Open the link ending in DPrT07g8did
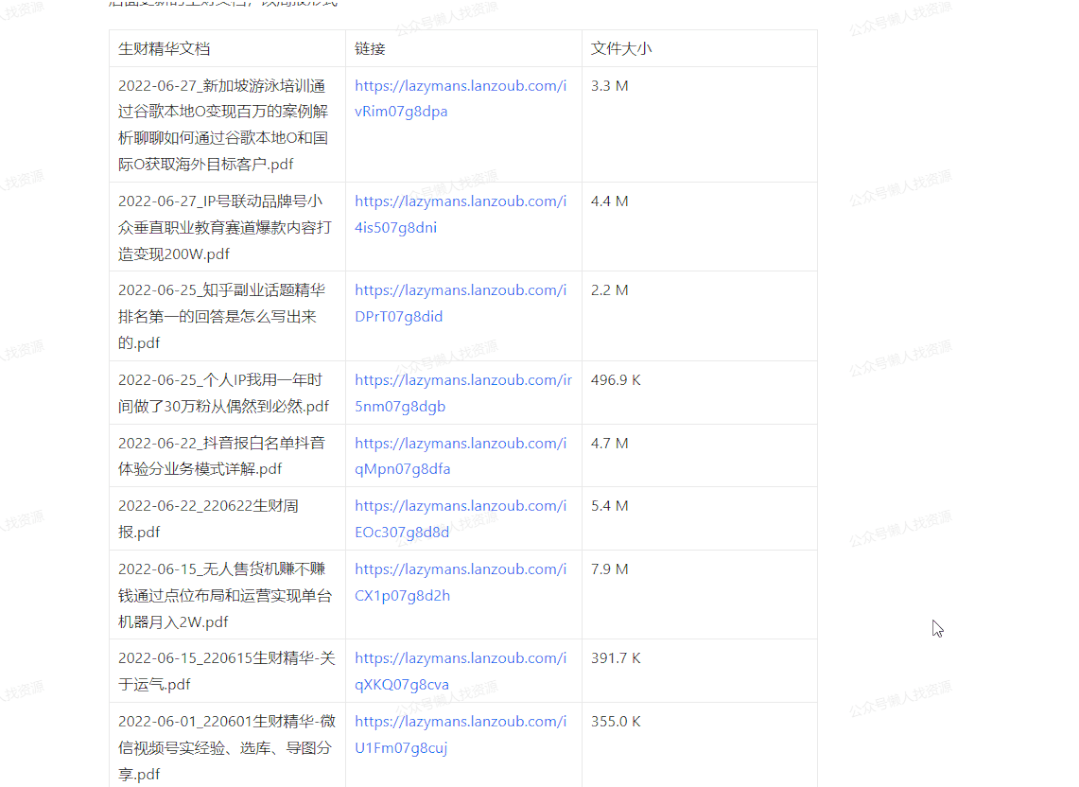The image size is (1079, 787). pyautogui.click(x=460, y=303)
